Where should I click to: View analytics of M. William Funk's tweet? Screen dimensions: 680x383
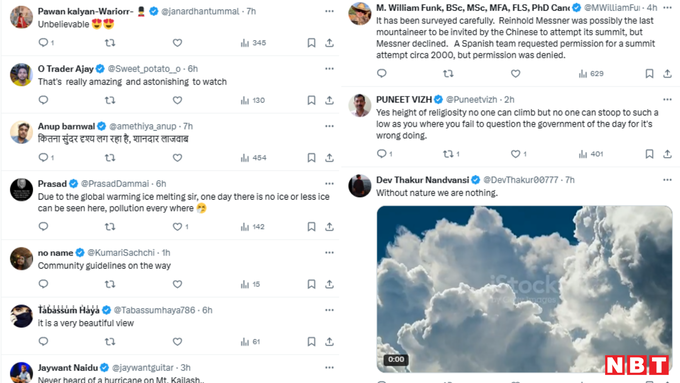(591, 74)
